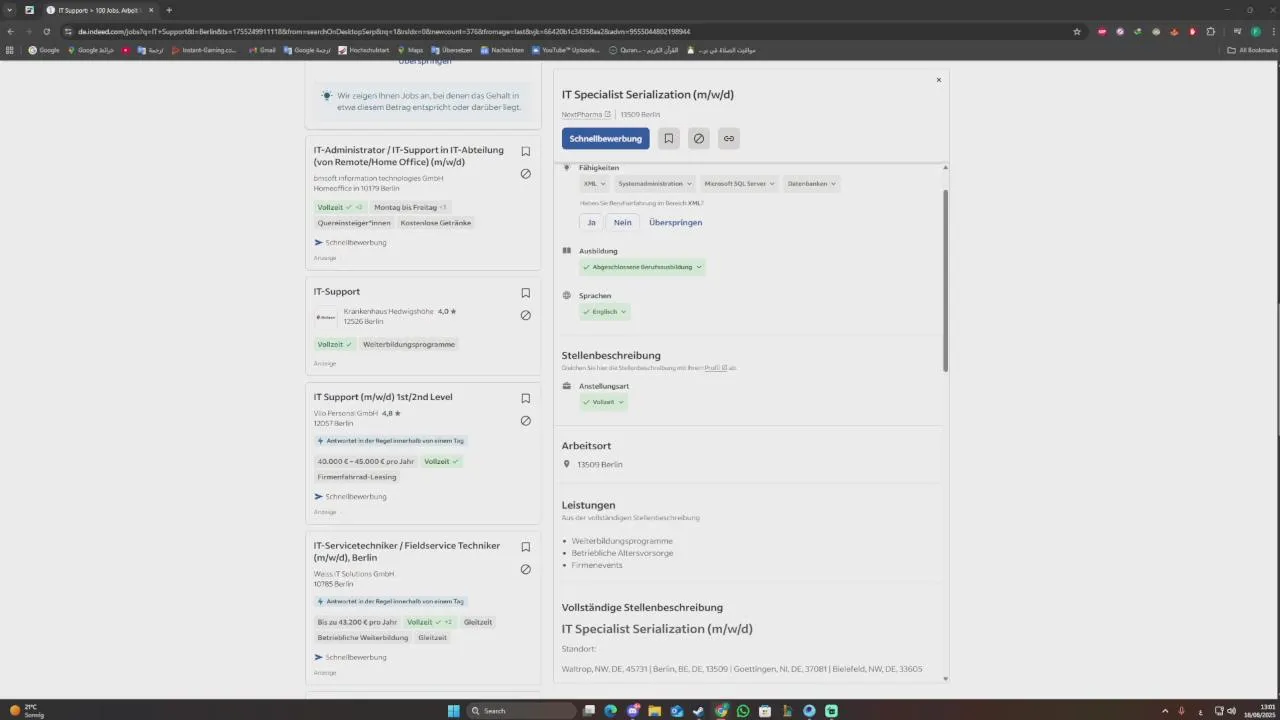Click the 40.000 € – 45.000 € pro Jahr chip
Viewport: 1280px width, 720px height.
[365, 461]
